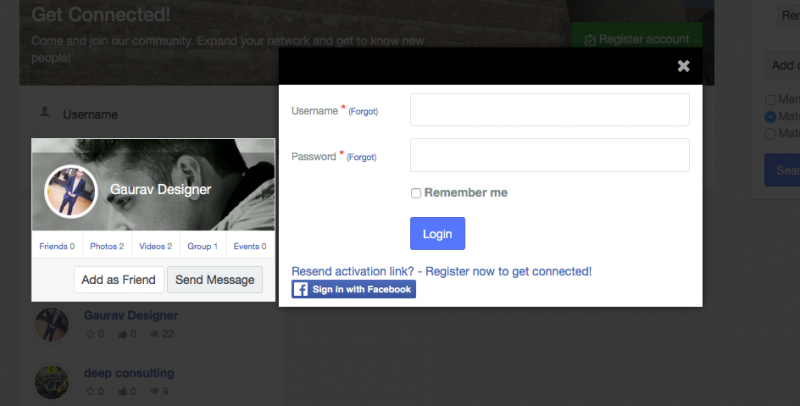Screen dimensions: 800x406
Task: Click Resend activation link
Action: click(x=353, y=271)
